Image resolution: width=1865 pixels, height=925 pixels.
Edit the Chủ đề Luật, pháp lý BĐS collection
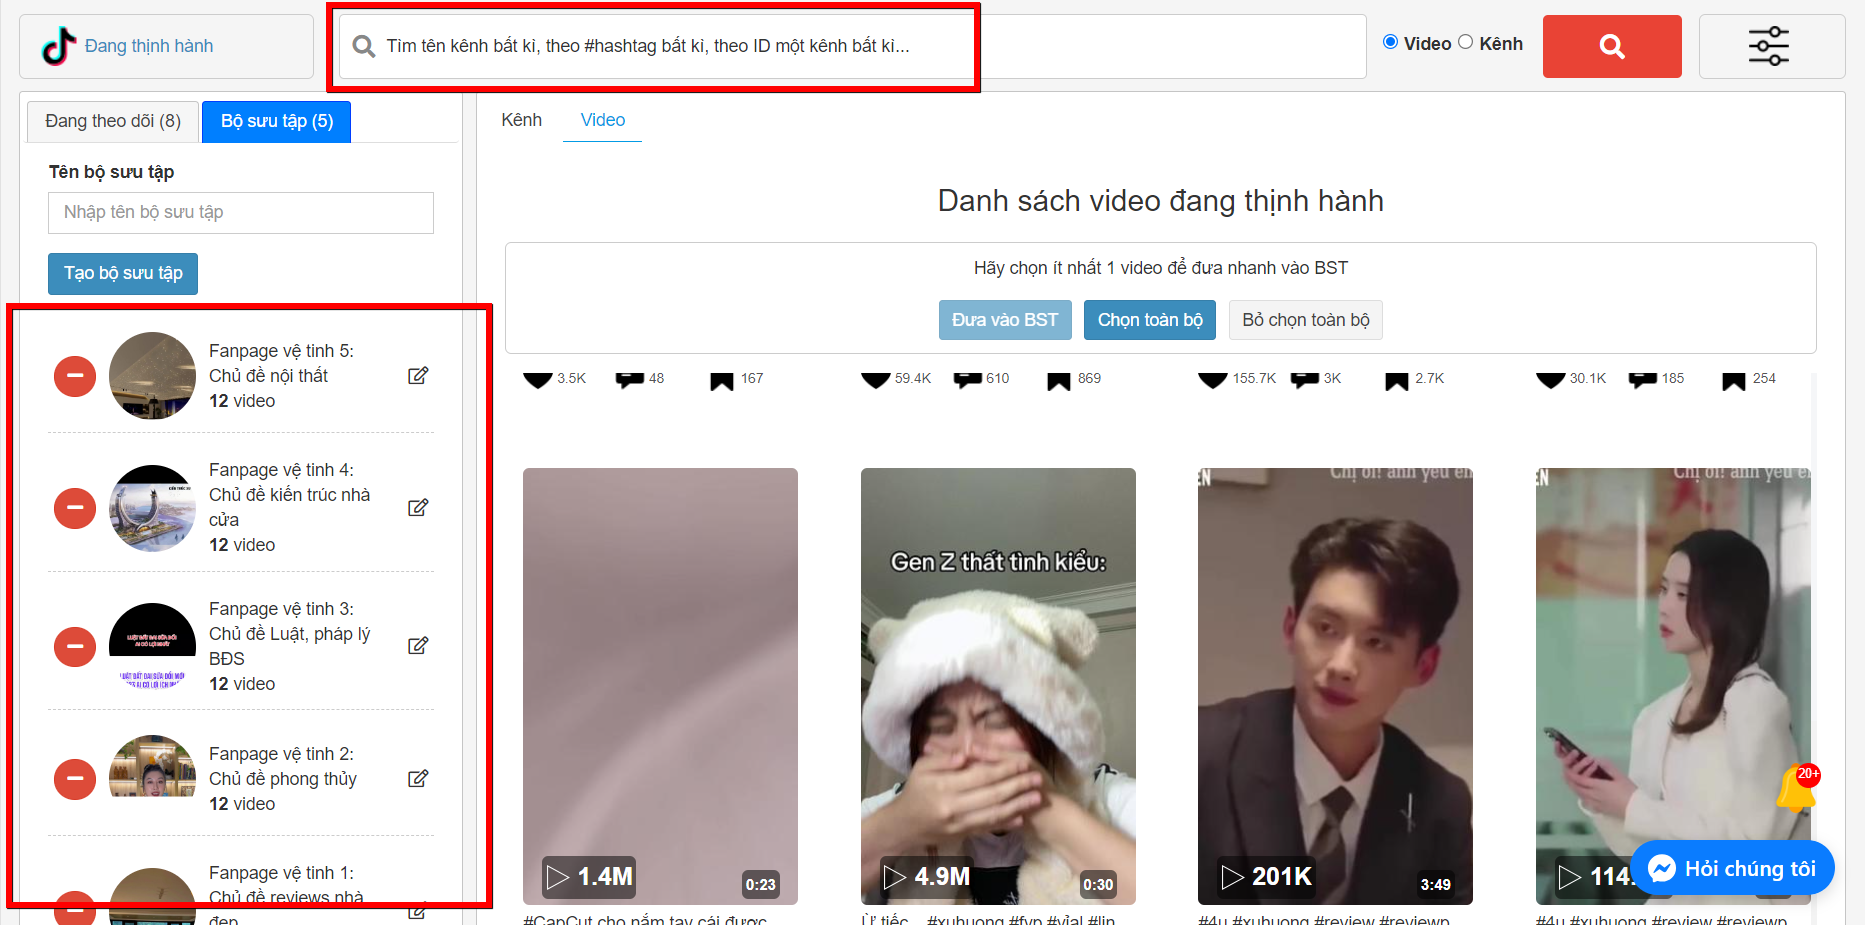tap(418, 646)
